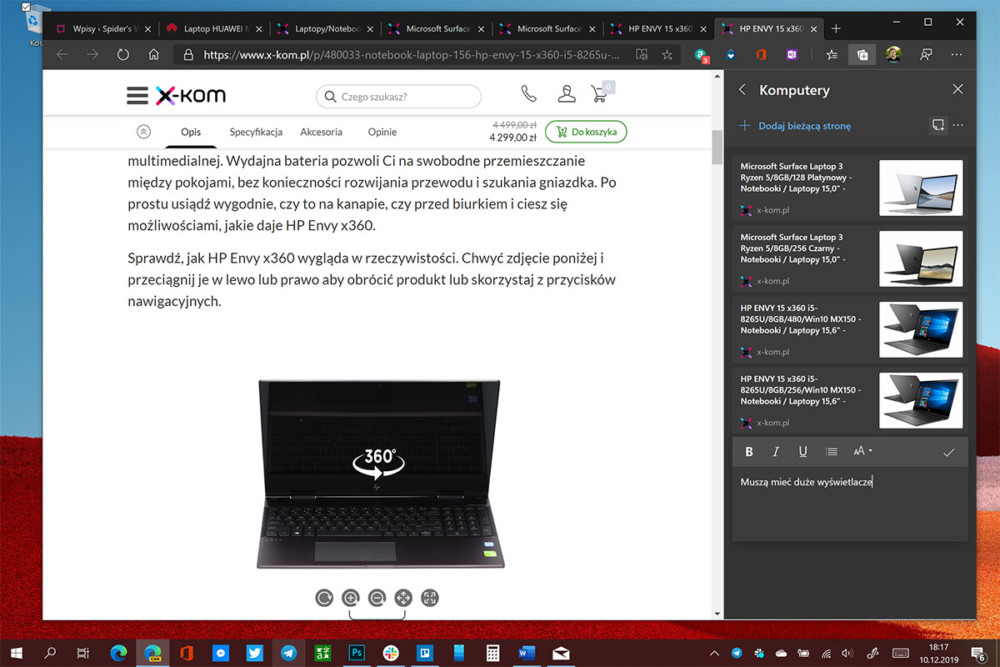Add a new note to the collection

pyautogui.click(x=938, y=125)
